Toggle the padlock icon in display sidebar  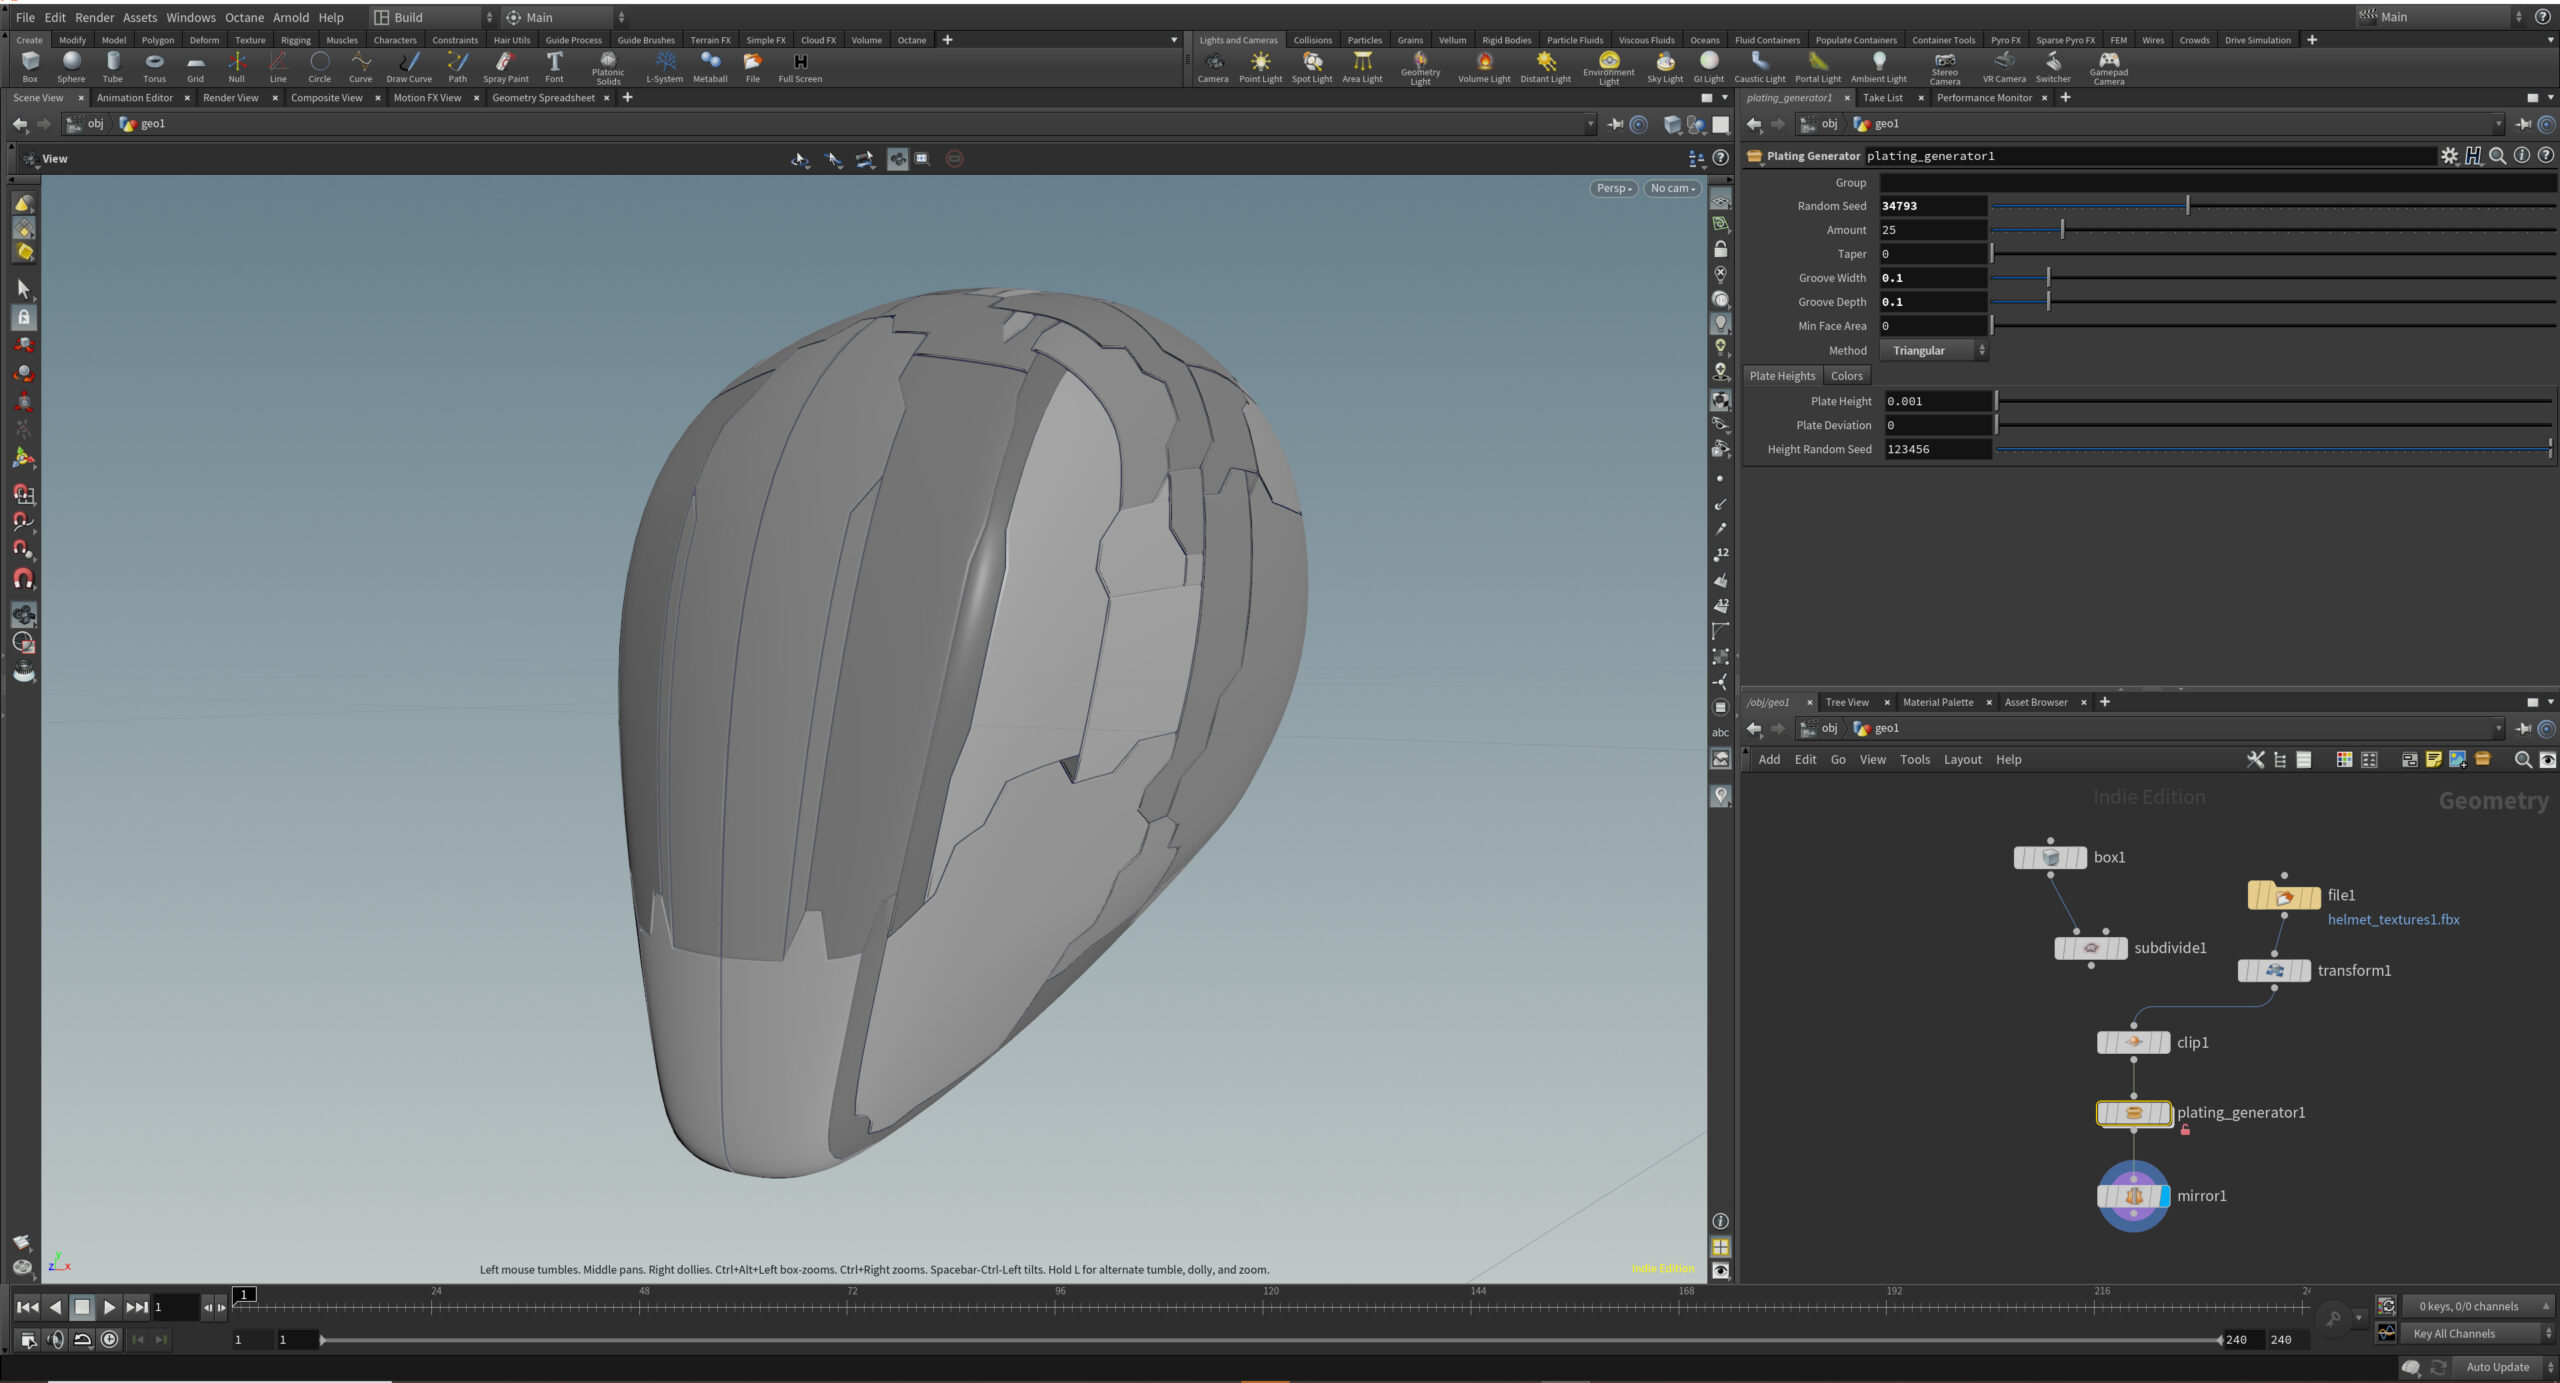point(1720,249)
